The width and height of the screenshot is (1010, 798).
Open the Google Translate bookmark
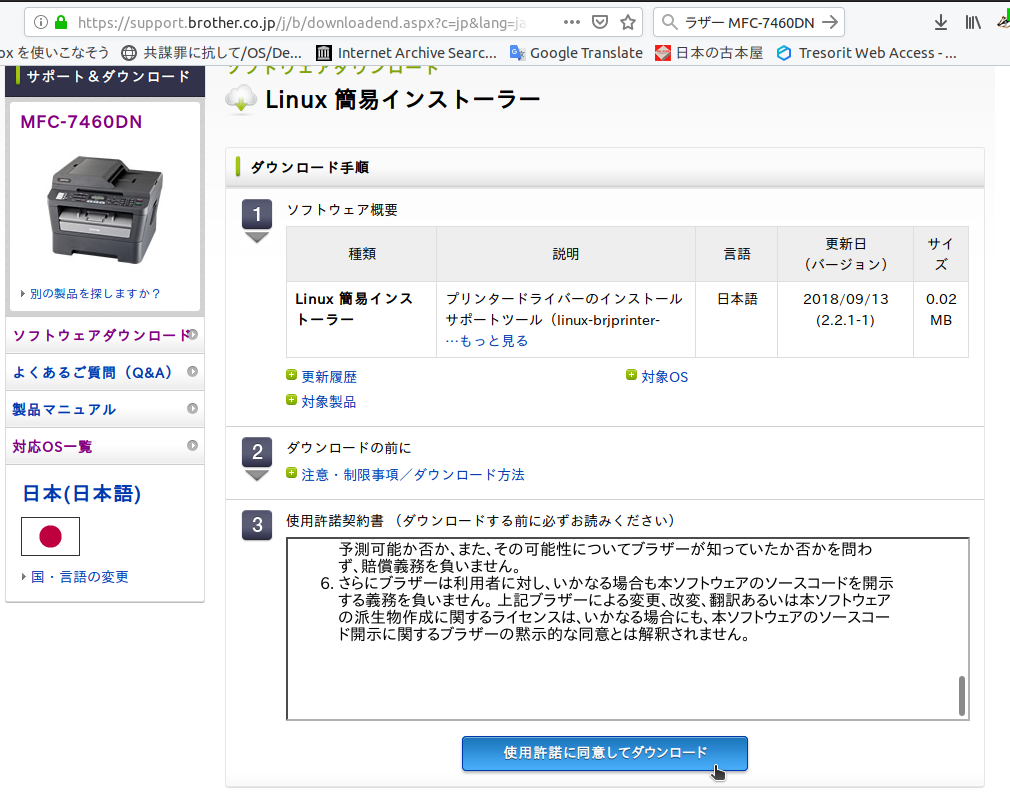pyautogui.click(x=576, y=53)
